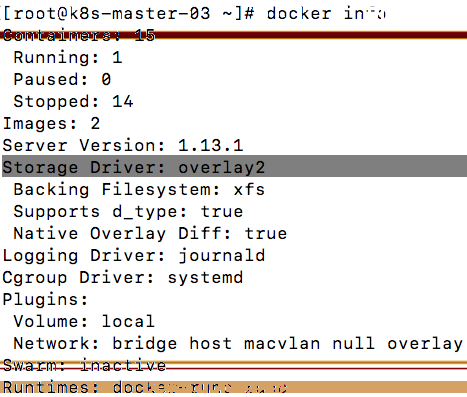The width and height of the screenshot is (467, 397).
Task: Select the Swarm: inactive line
Action: (84, 366)
